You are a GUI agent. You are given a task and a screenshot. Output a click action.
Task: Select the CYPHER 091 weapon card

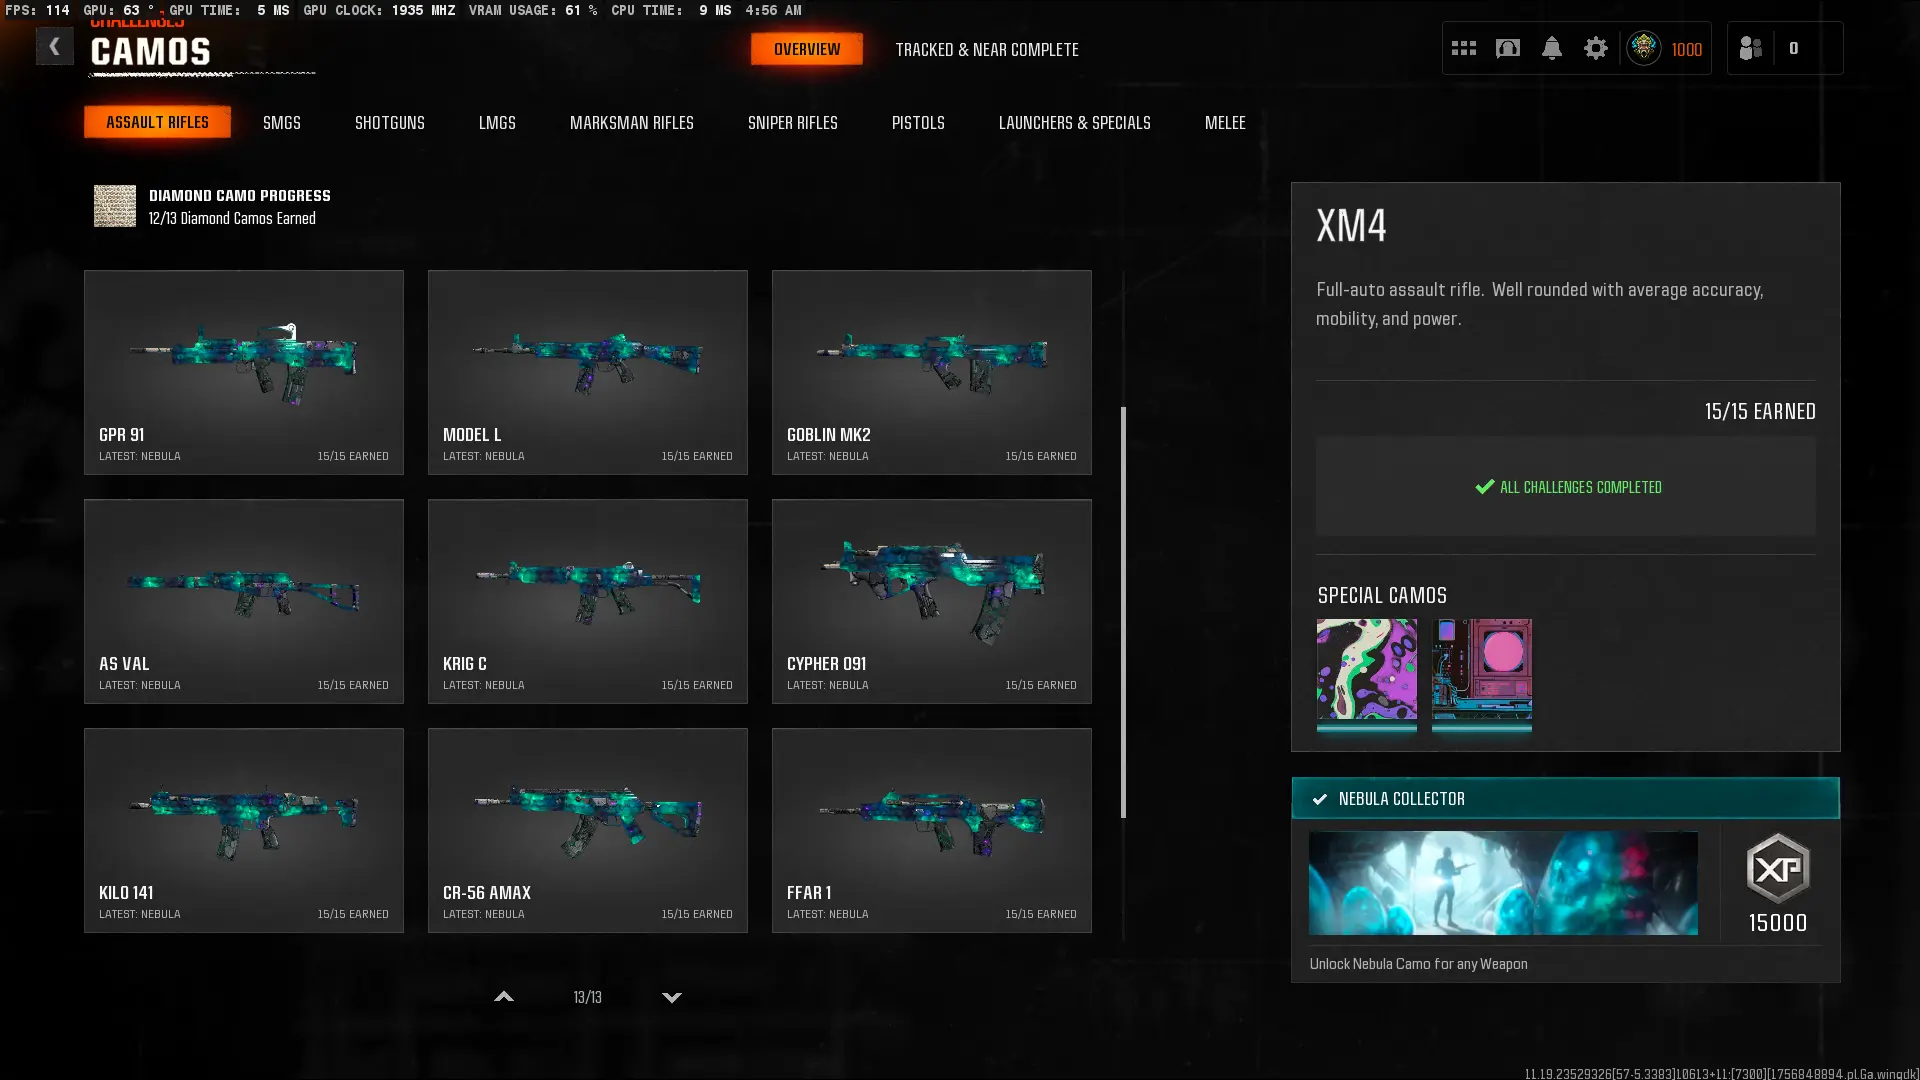click(931, 601)
